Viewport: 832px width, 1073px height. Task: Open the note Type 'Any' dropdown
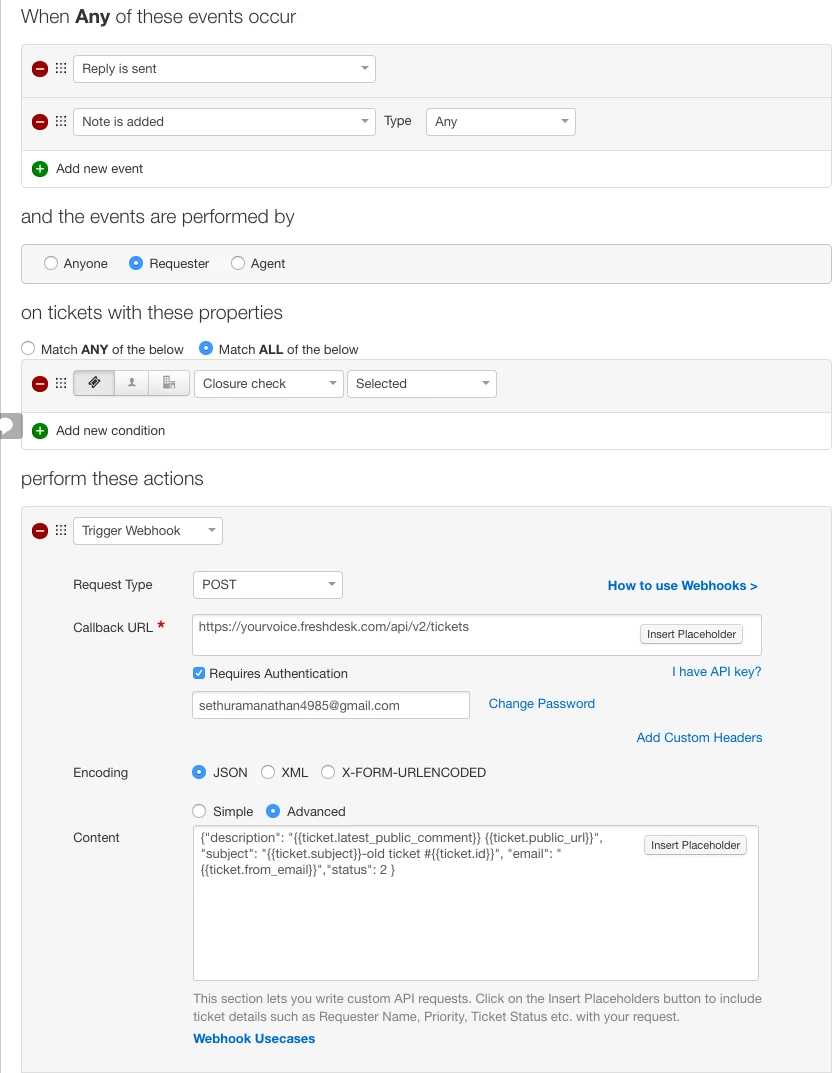pos(501,122)
